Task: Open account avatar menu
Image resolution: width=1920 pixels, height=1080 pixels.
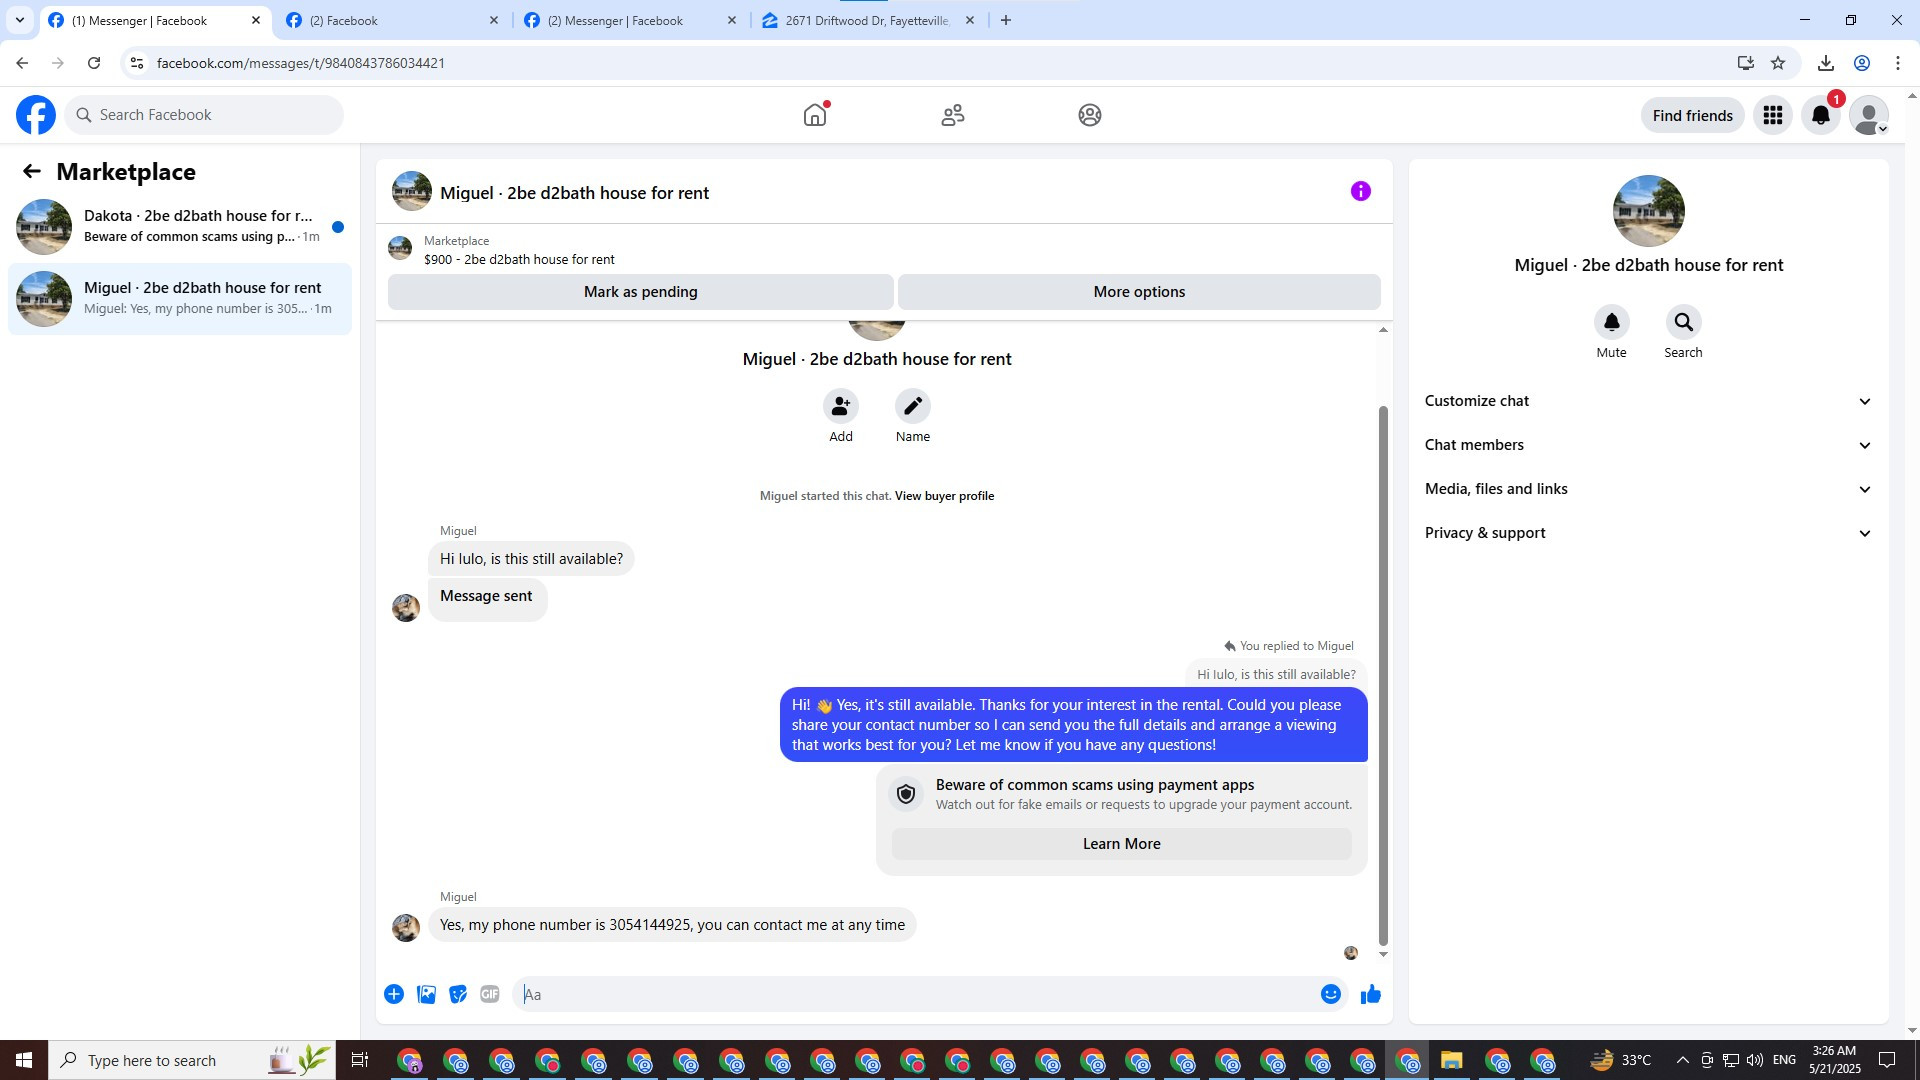Action: pos(1869,115)
